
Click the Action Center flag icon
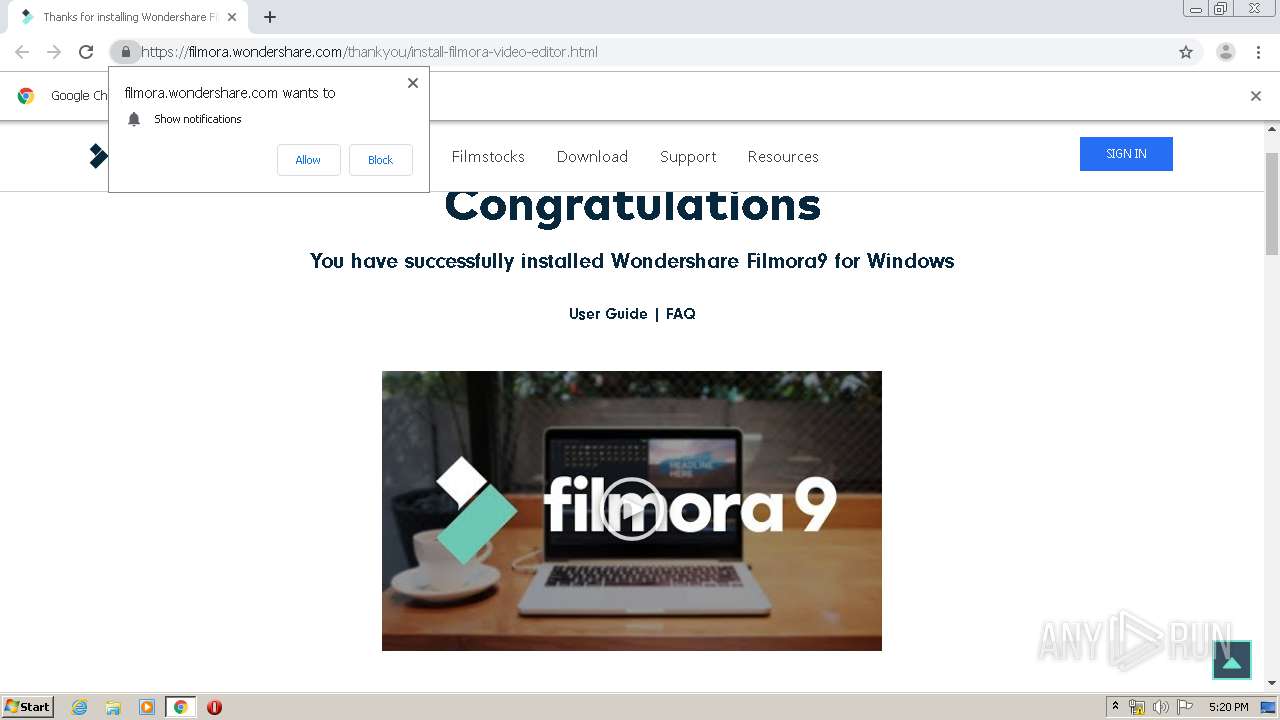(1185, 707)
